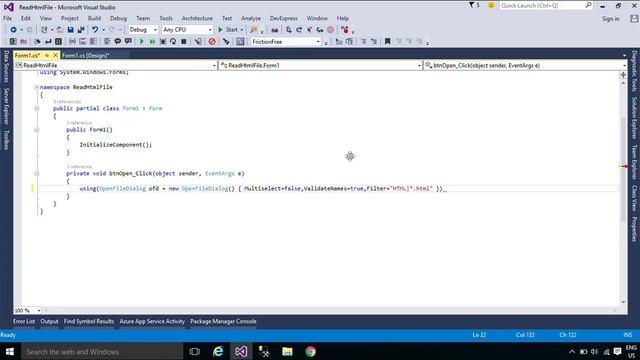Click the Undo arrow icon

(x=95, y=30)
